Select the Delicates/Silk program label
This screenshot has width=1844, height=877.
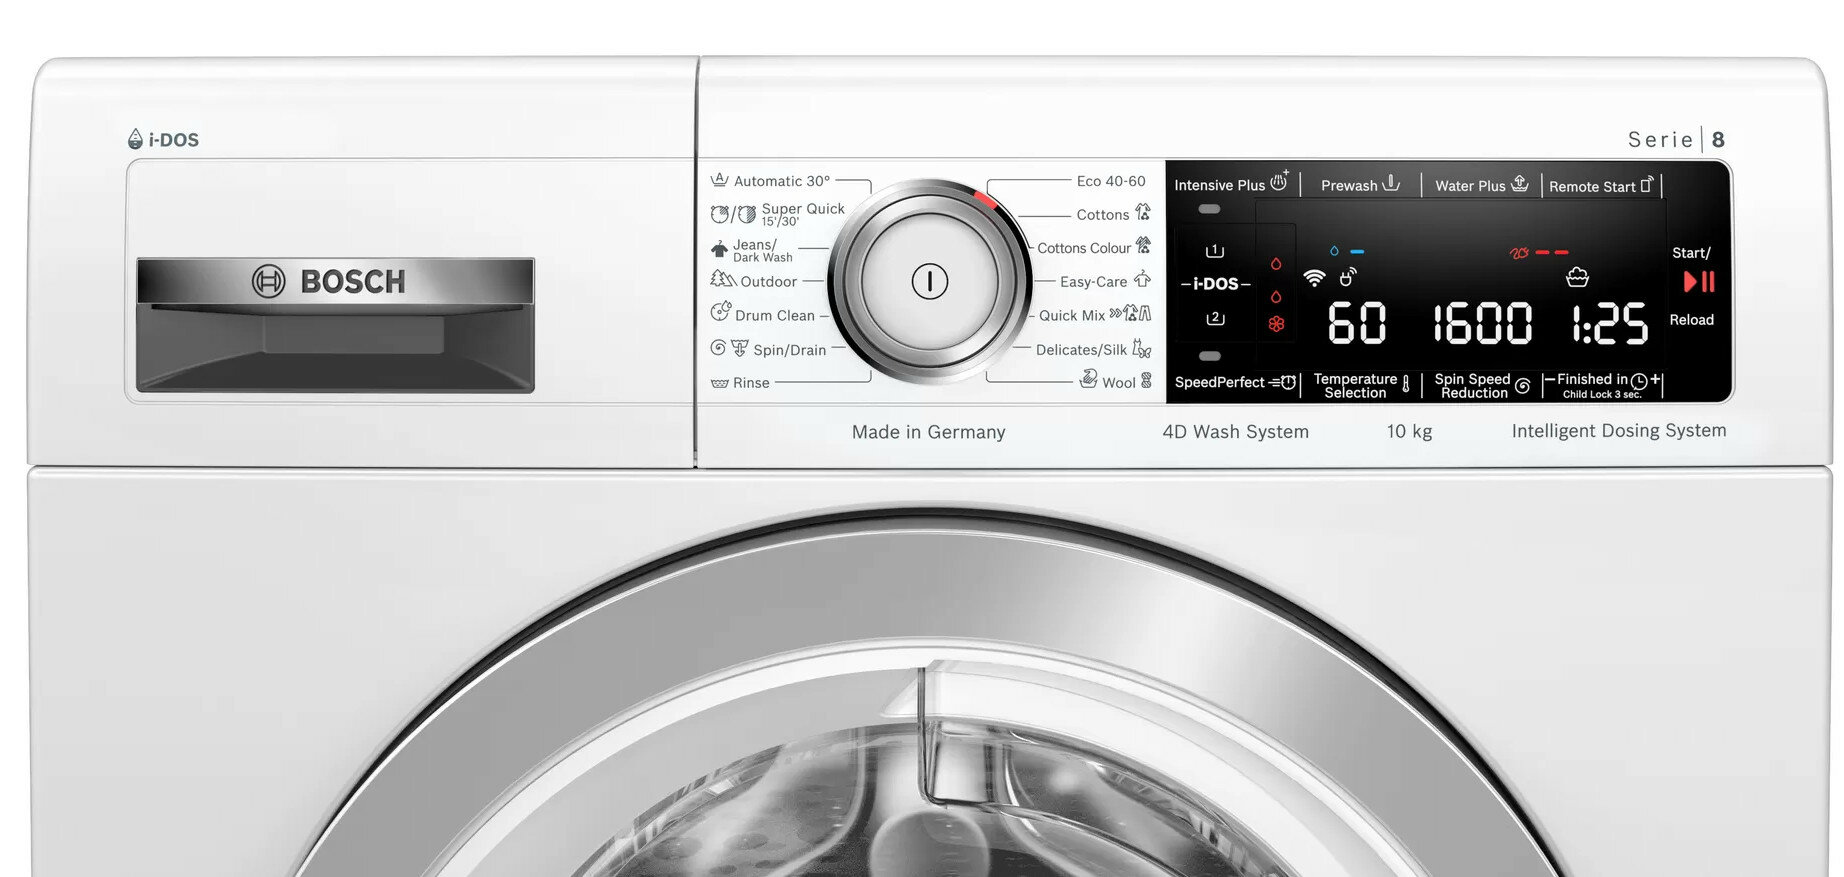[1081, 350]
